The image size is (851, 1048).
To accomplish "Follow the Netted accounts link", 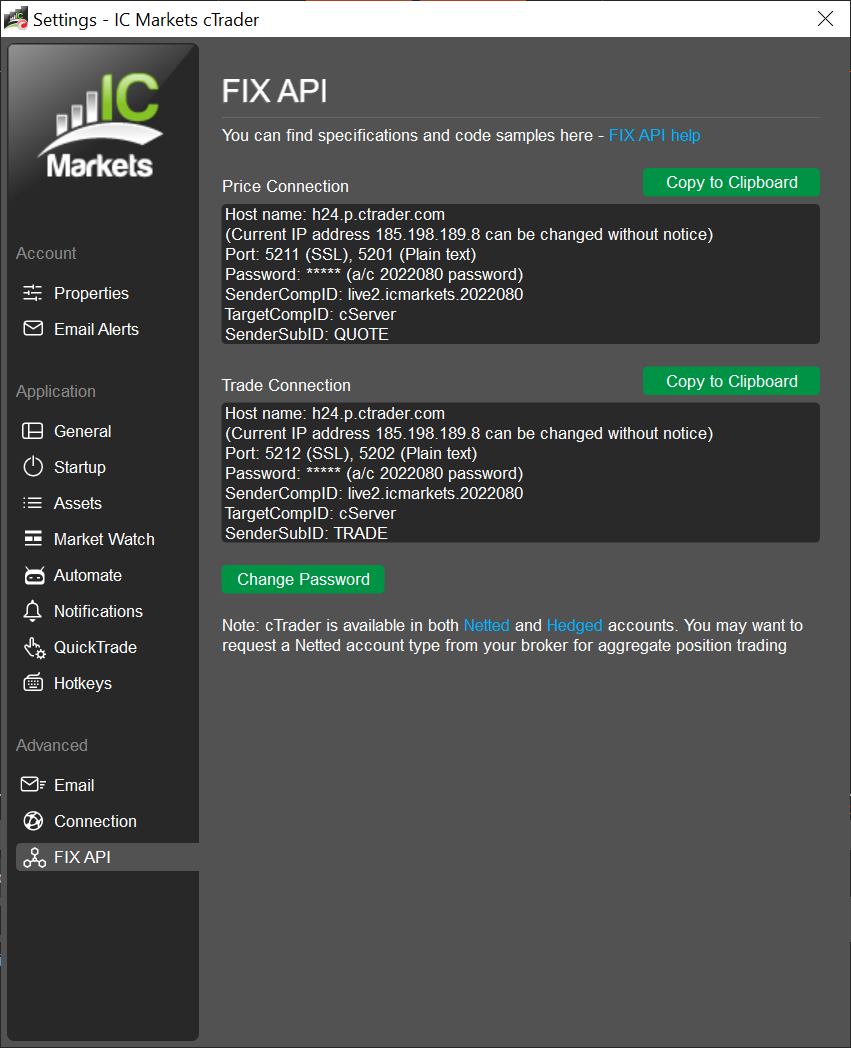I will (x=487, y=626).
